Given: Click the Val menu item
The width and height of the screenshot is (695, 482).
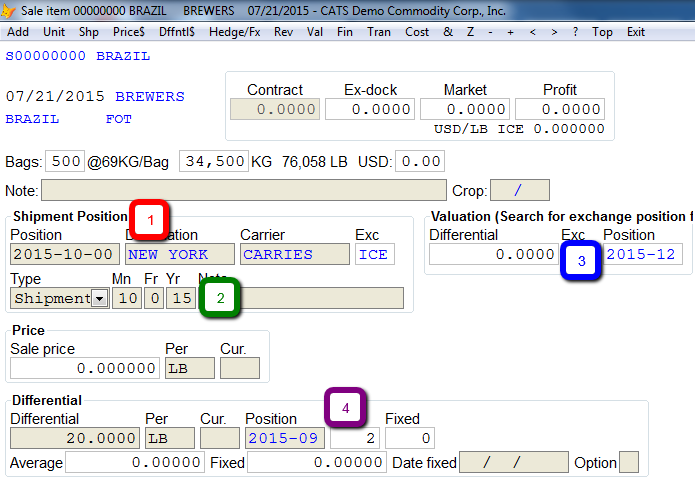Looking at the screenshot, I should [315, 32].
